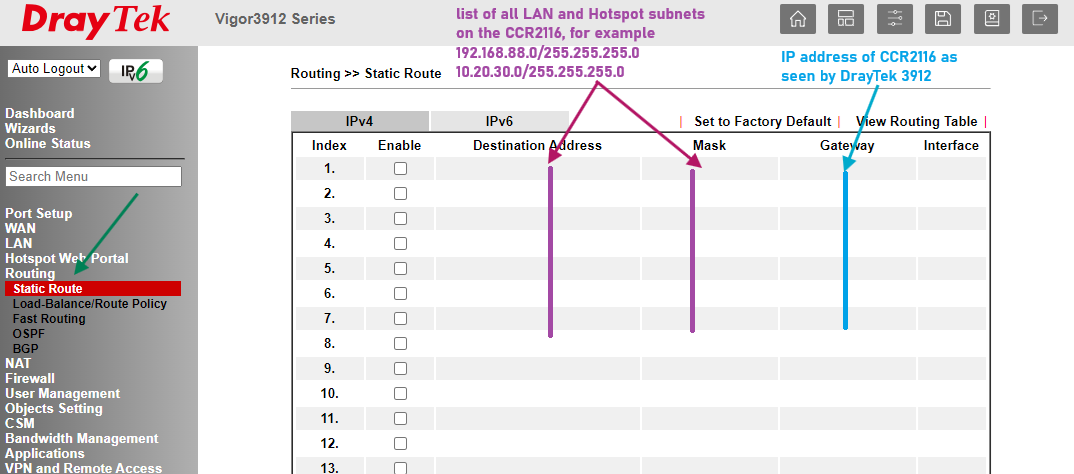The image size is (1074, 474).
Task: Click the DrayTek logo
Action: [95, 22]
